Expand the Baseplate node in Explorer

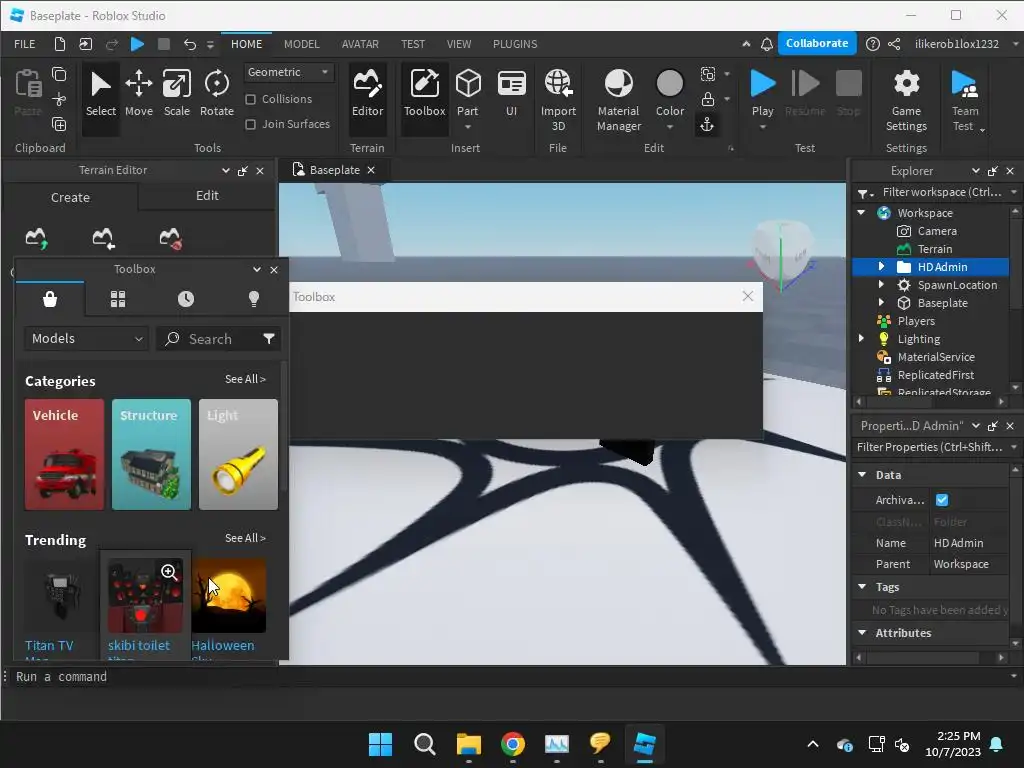882,302
